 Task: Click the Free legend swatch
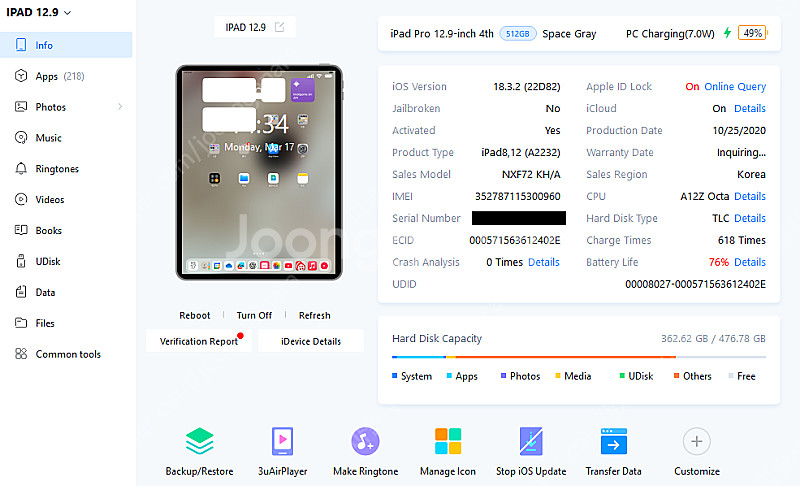coord(731,376)
